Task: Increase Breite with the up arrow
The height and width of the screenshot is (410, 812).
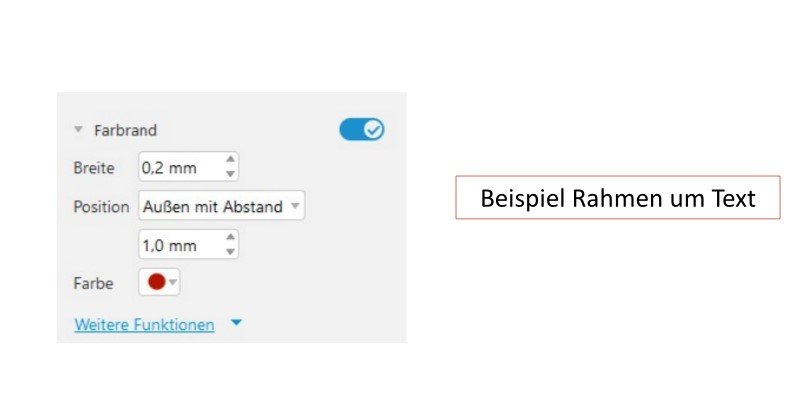Action: [x=230, y=160]
